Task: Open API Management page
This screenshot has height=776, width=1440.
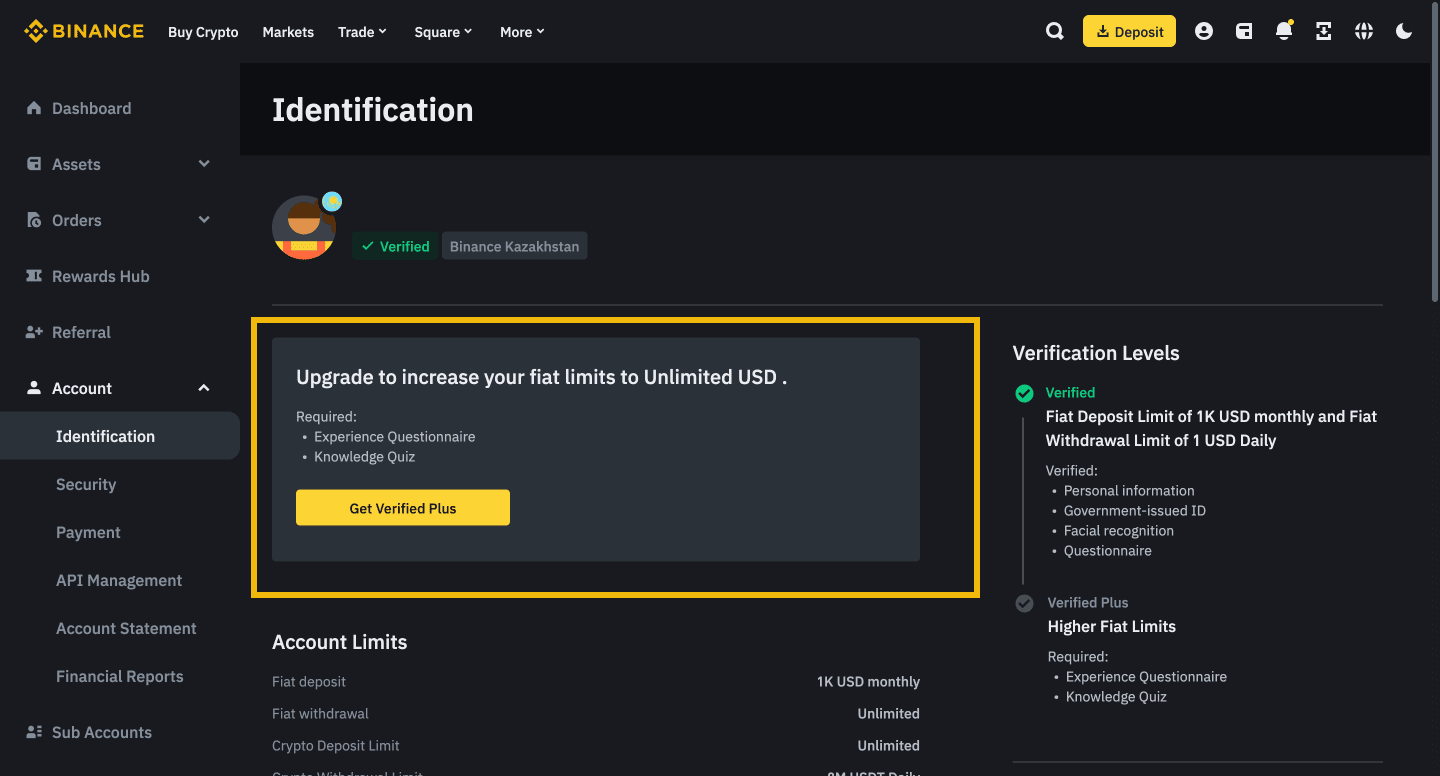Action: click(119, 580)
